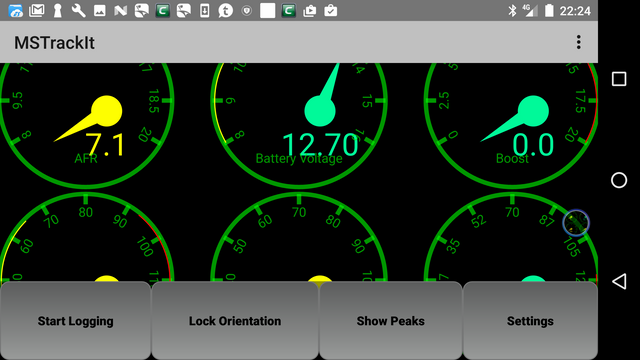Tap the yellow AFR needle hub
Screen dimensions: 640x360
coord(107,111)
